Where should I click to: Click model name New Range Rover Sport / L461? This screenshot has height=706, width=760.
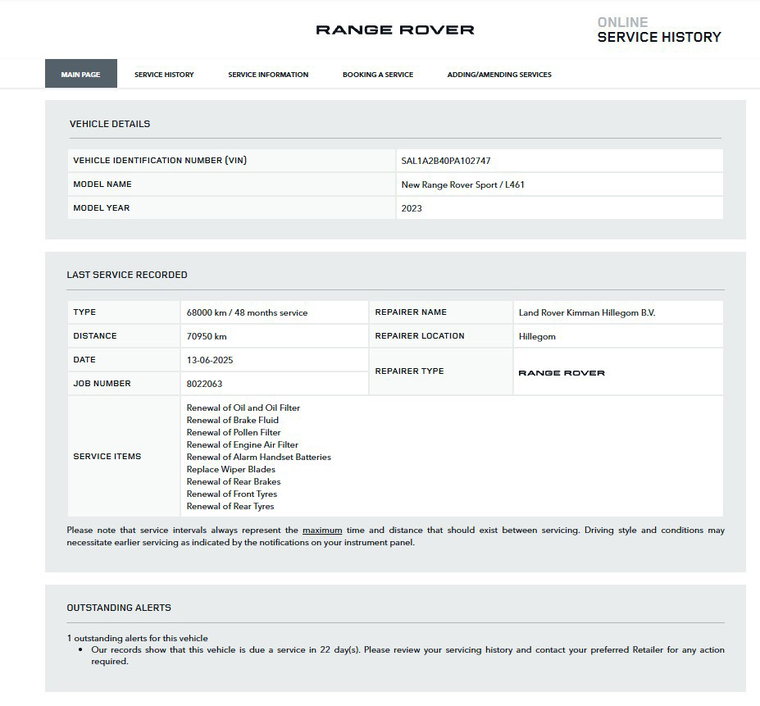click(x=462, y=185)
